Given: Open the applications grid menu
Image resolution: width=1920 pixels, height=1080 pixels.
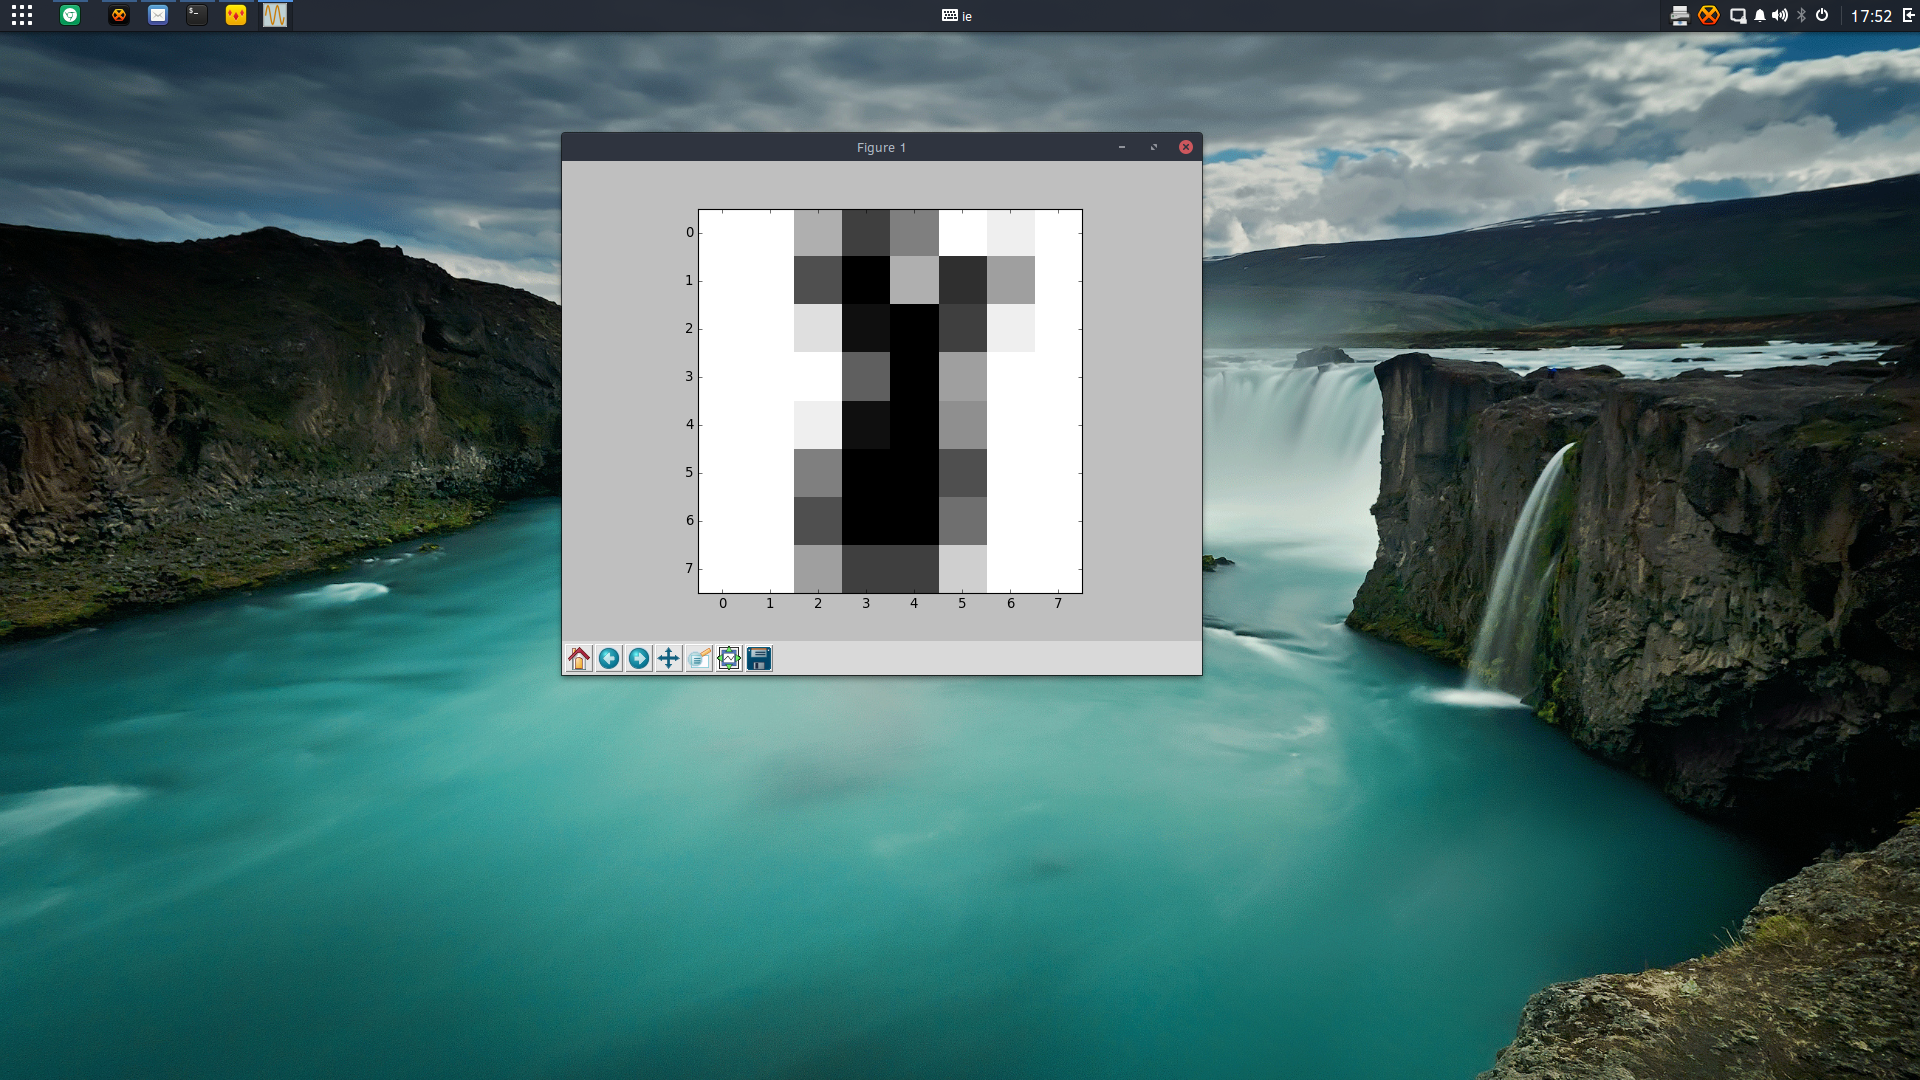Looking at the screenshot, I should [22, 15].
